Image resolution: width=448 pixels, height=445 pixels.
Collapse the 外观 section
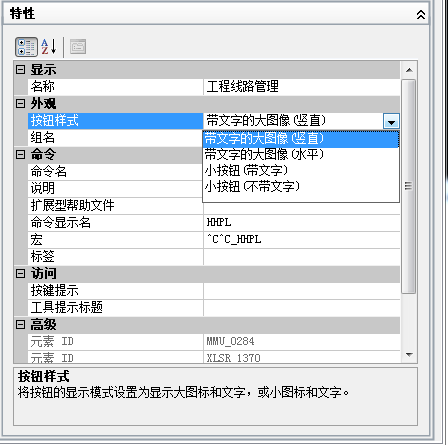coord(20,104)
